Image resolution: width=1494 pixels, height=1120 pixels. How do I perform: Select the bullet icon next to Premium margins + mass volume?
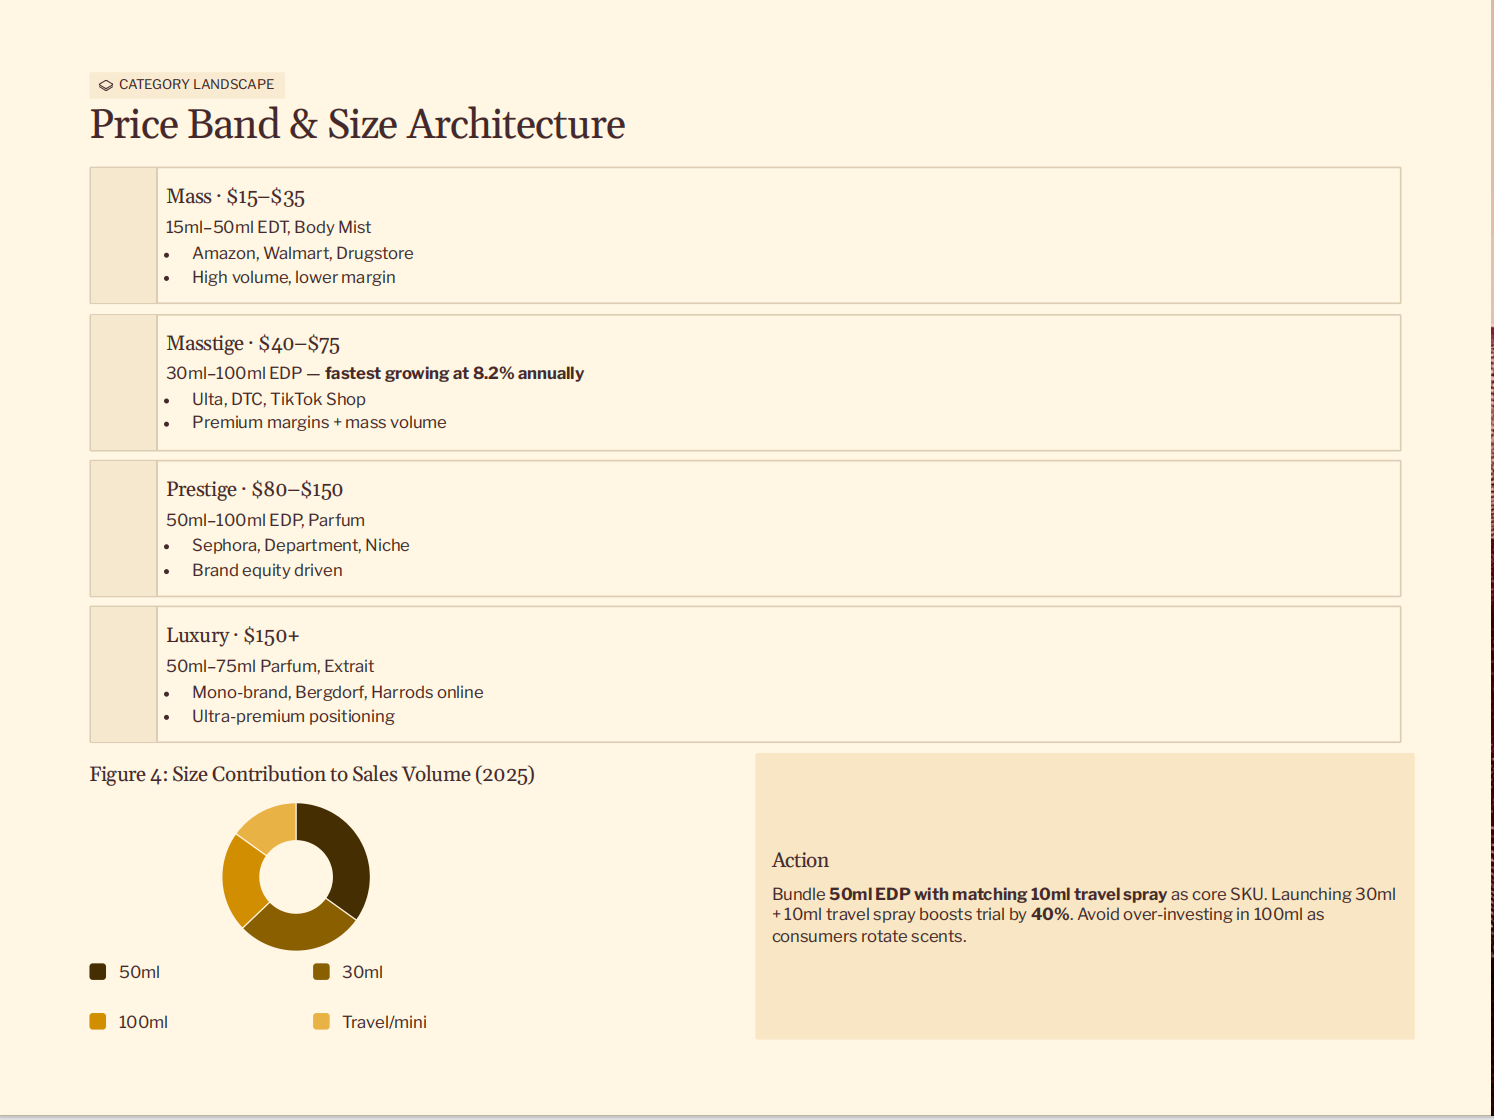pyautogui.click(x=168, y=424)
